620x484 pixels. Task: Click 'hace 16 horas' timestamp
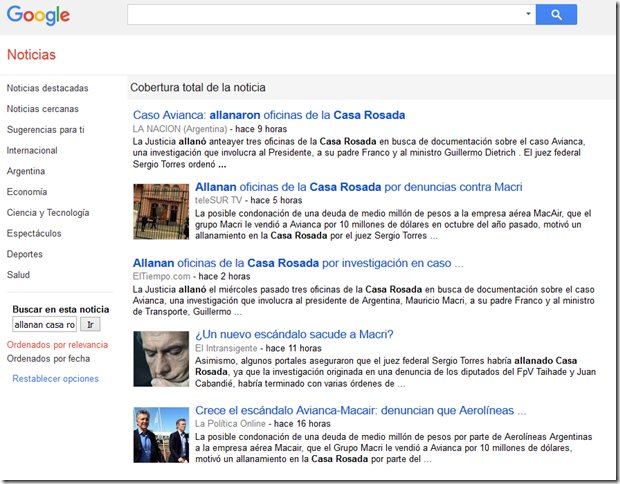302,424
